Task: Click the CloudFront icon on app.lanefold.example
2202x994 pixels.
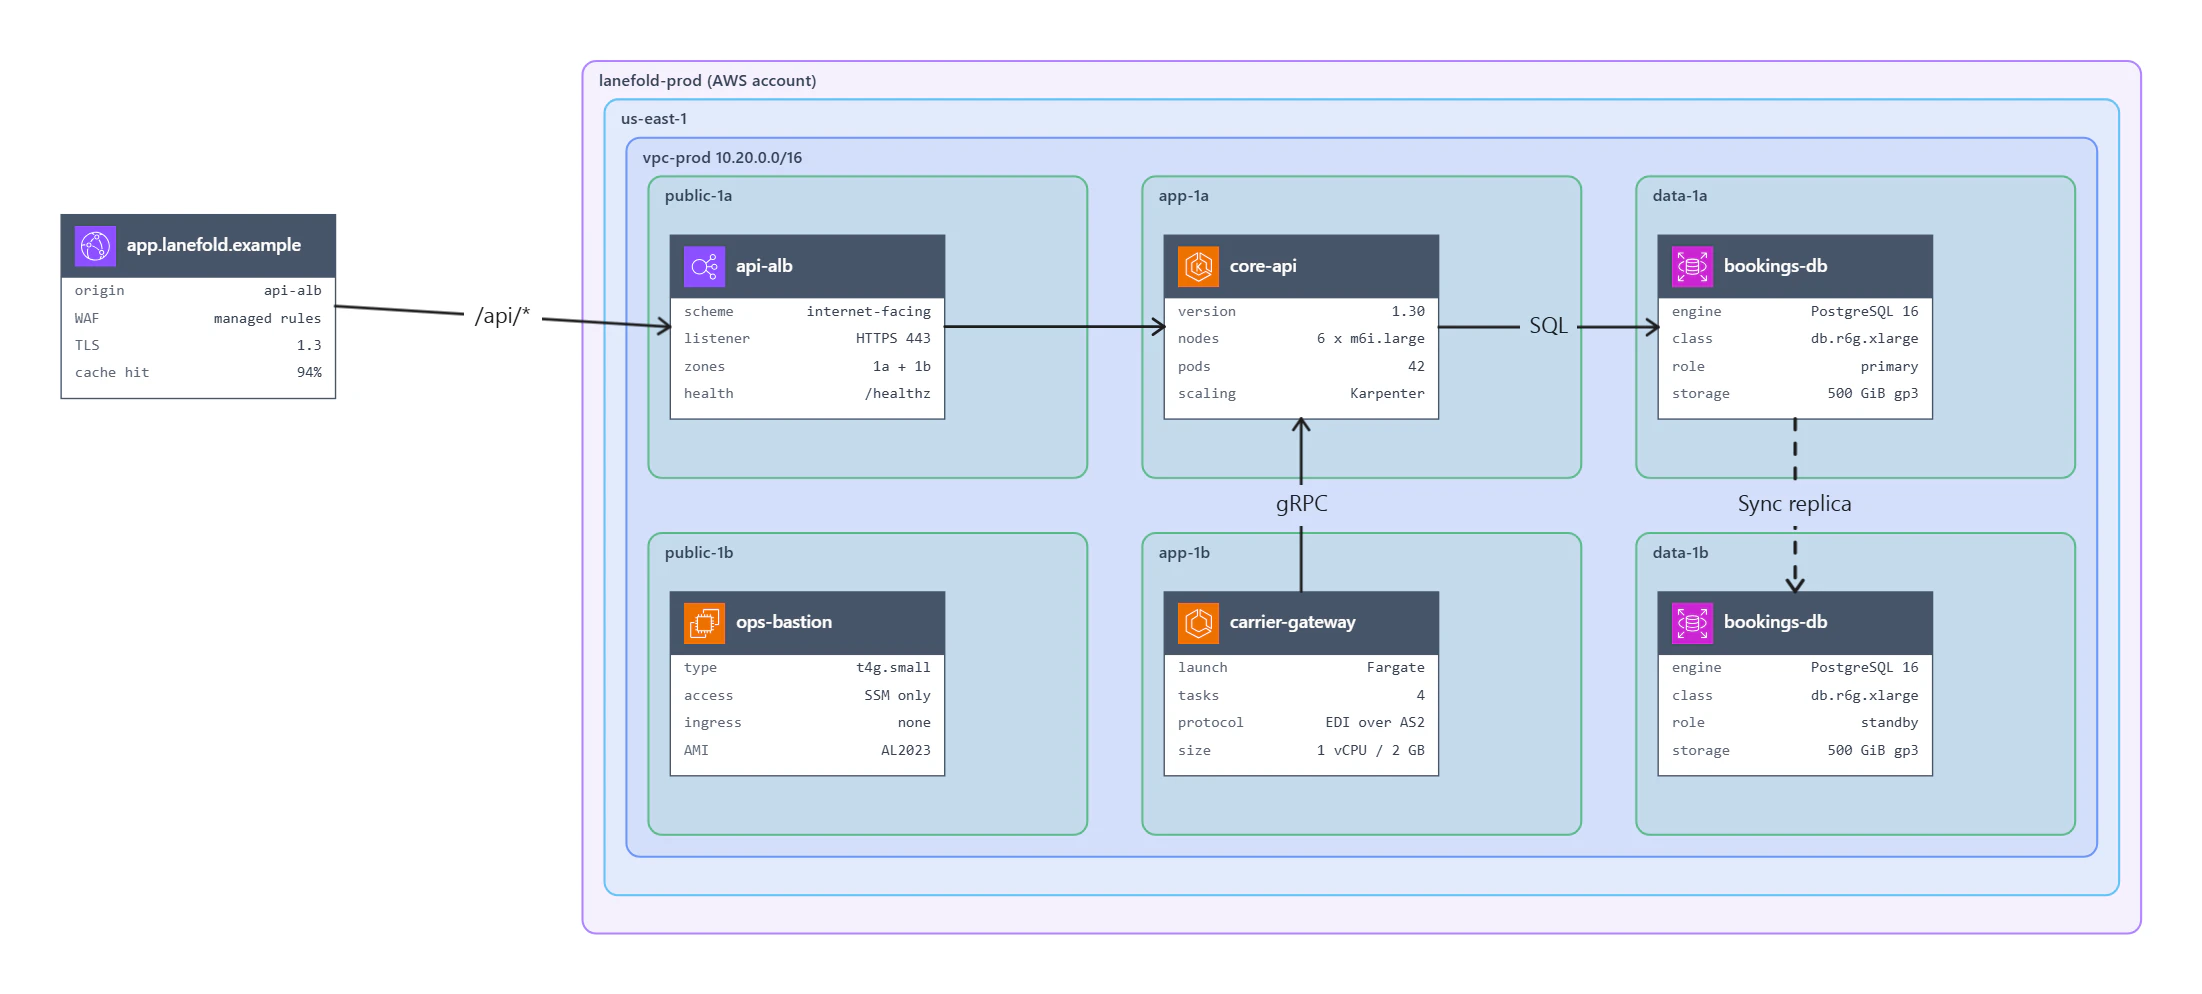Action: [x=95, y=246]
